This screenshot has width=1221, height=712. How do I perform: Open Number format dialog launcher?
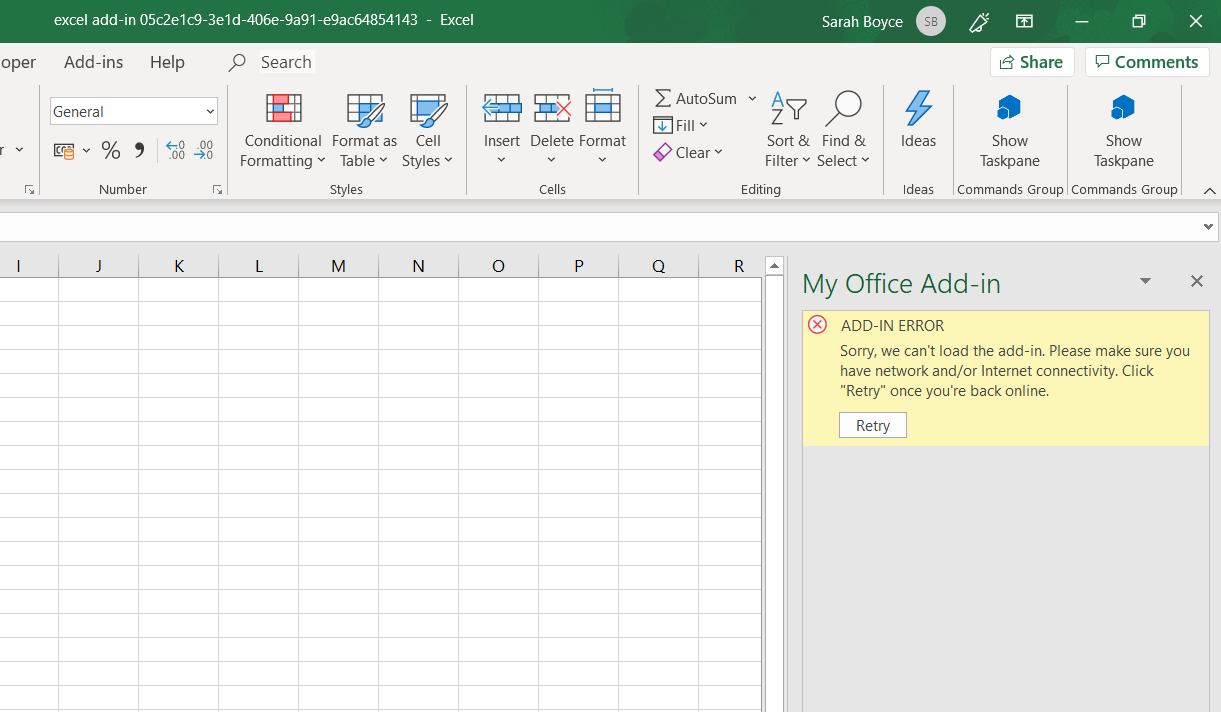(x=217, y=189)
